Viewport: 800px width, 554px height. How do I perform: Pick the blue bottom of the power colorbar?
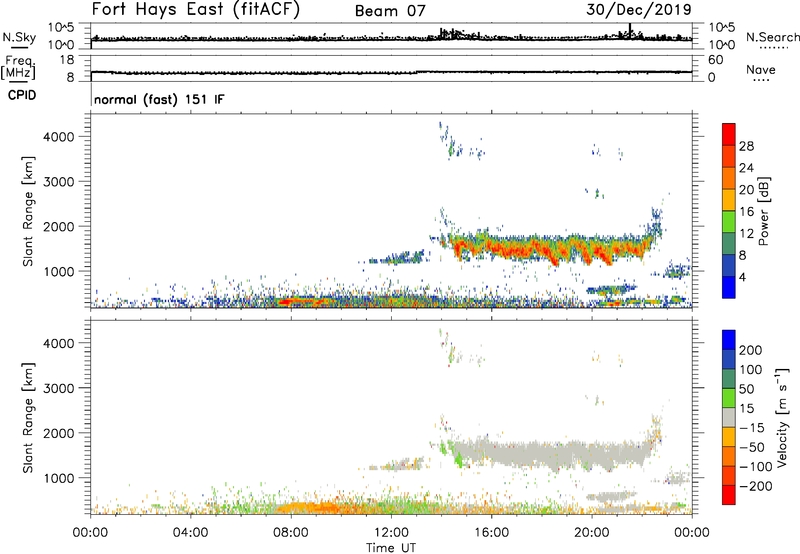[x=729, y=287]
